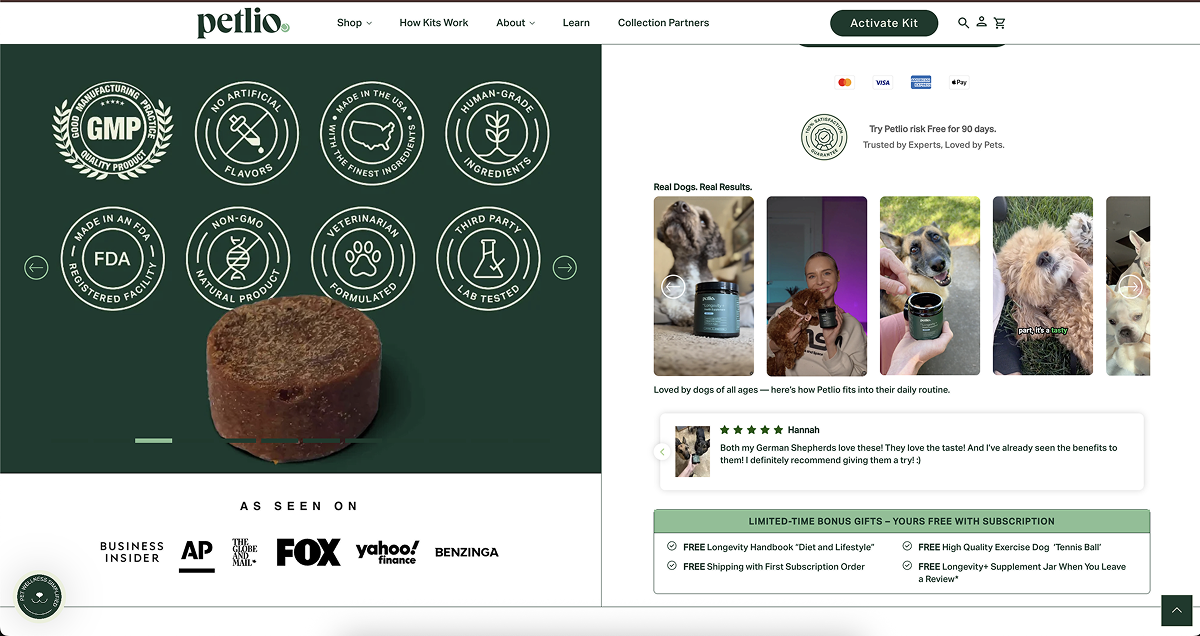Click the Benzinga logo

click(x=467, y=552)
